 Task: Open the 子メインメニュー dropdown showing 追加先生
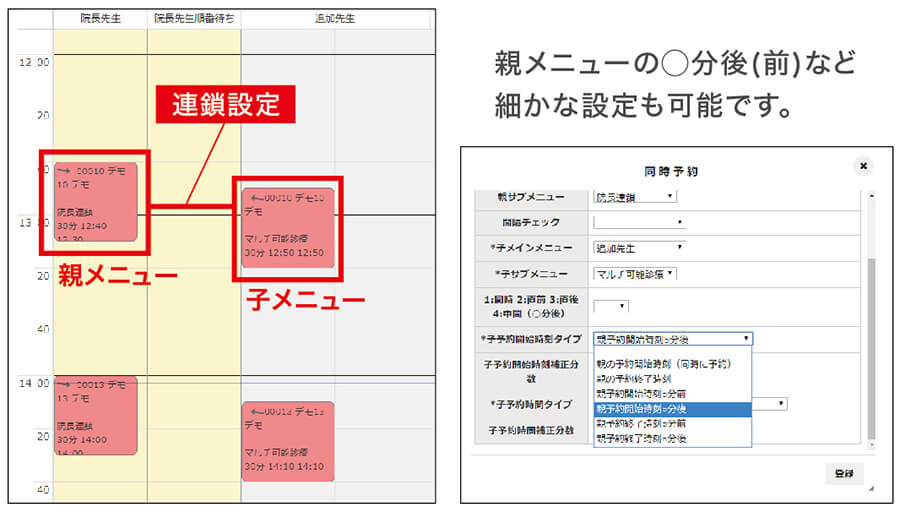pos(639,247)
